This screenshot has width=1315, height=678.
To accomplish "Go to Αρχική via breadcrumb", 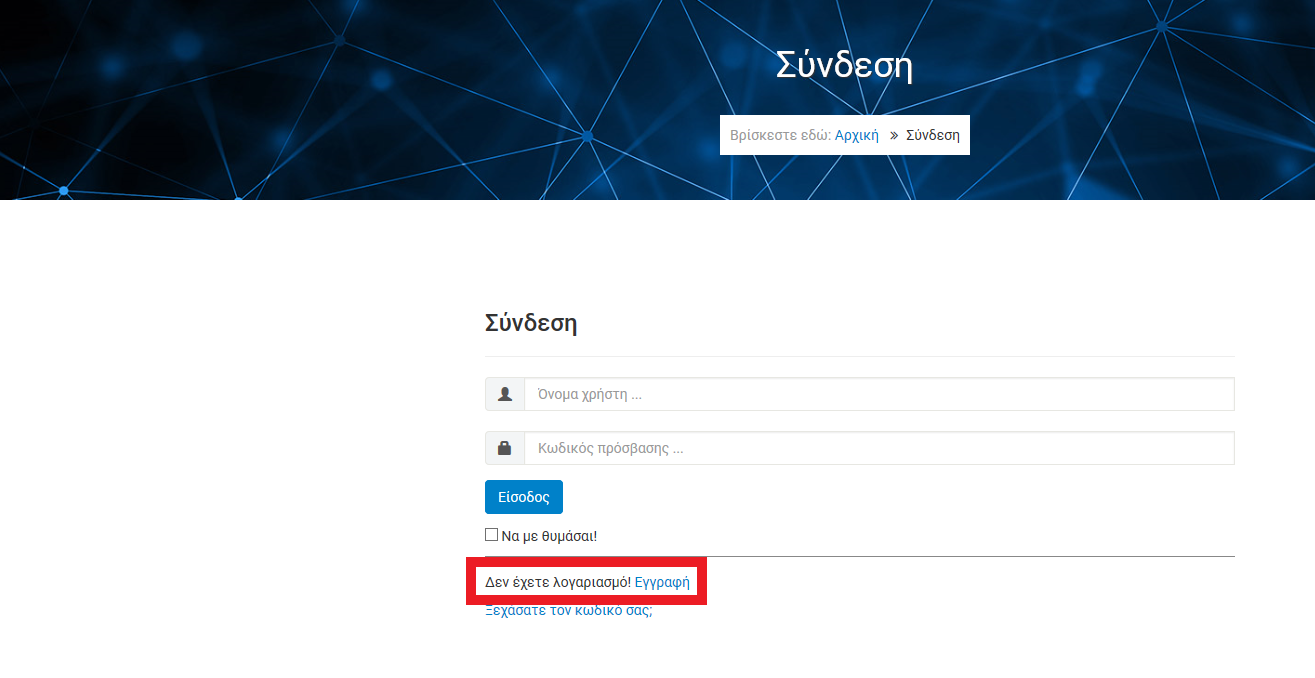I will (x=856, y=136).
